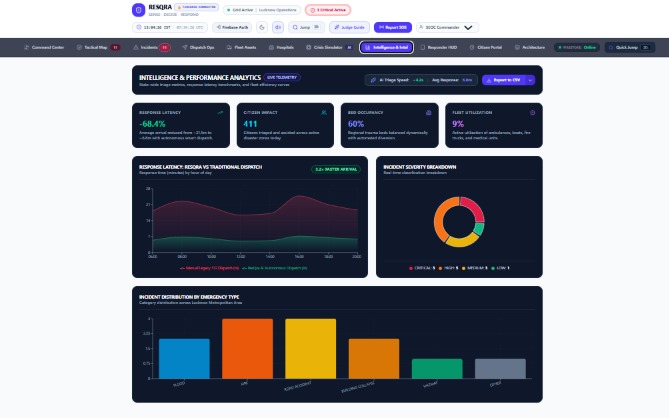
Task: Click the Crisis Simulator chip icon
Action: tap(308, 47)
